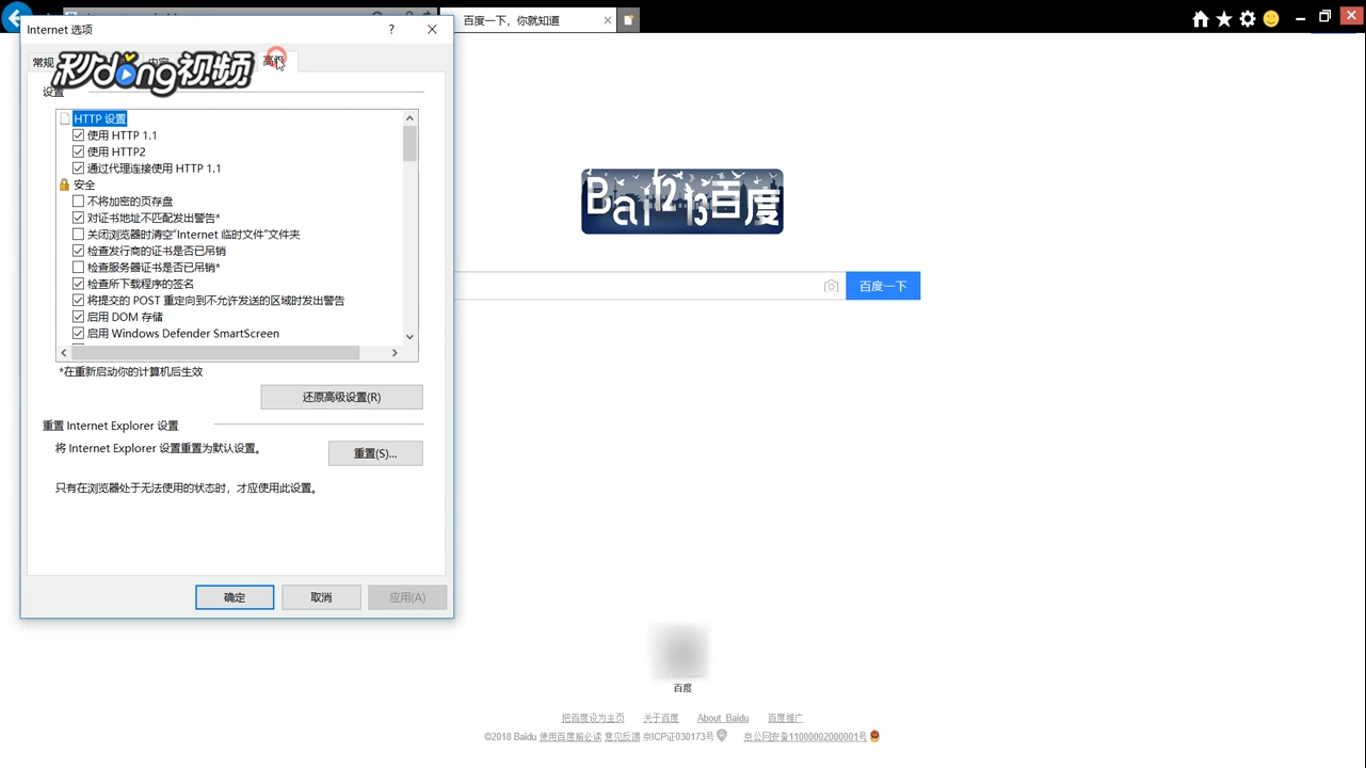Screen dimensions: 1366x768
Task: Click the page icon beside HTTP 设置
Action: tap(65, 119)
